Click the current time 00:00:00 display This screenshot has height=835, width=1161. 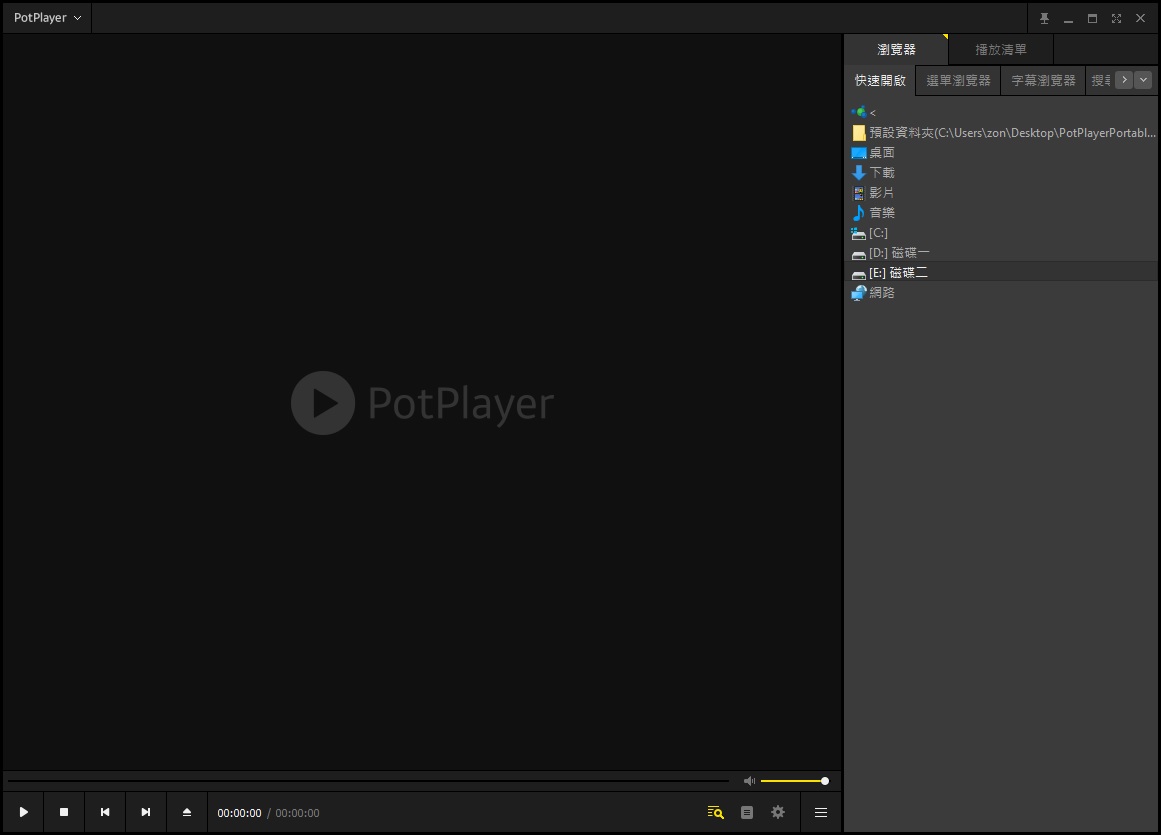coord(239,813)
